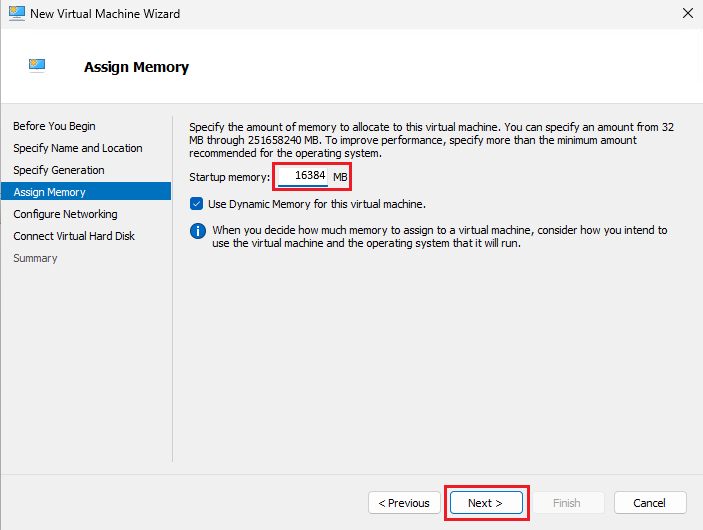Select the highlighted Assign Memory step
This screenshot has height=530, width=703.
pos(49,192)
